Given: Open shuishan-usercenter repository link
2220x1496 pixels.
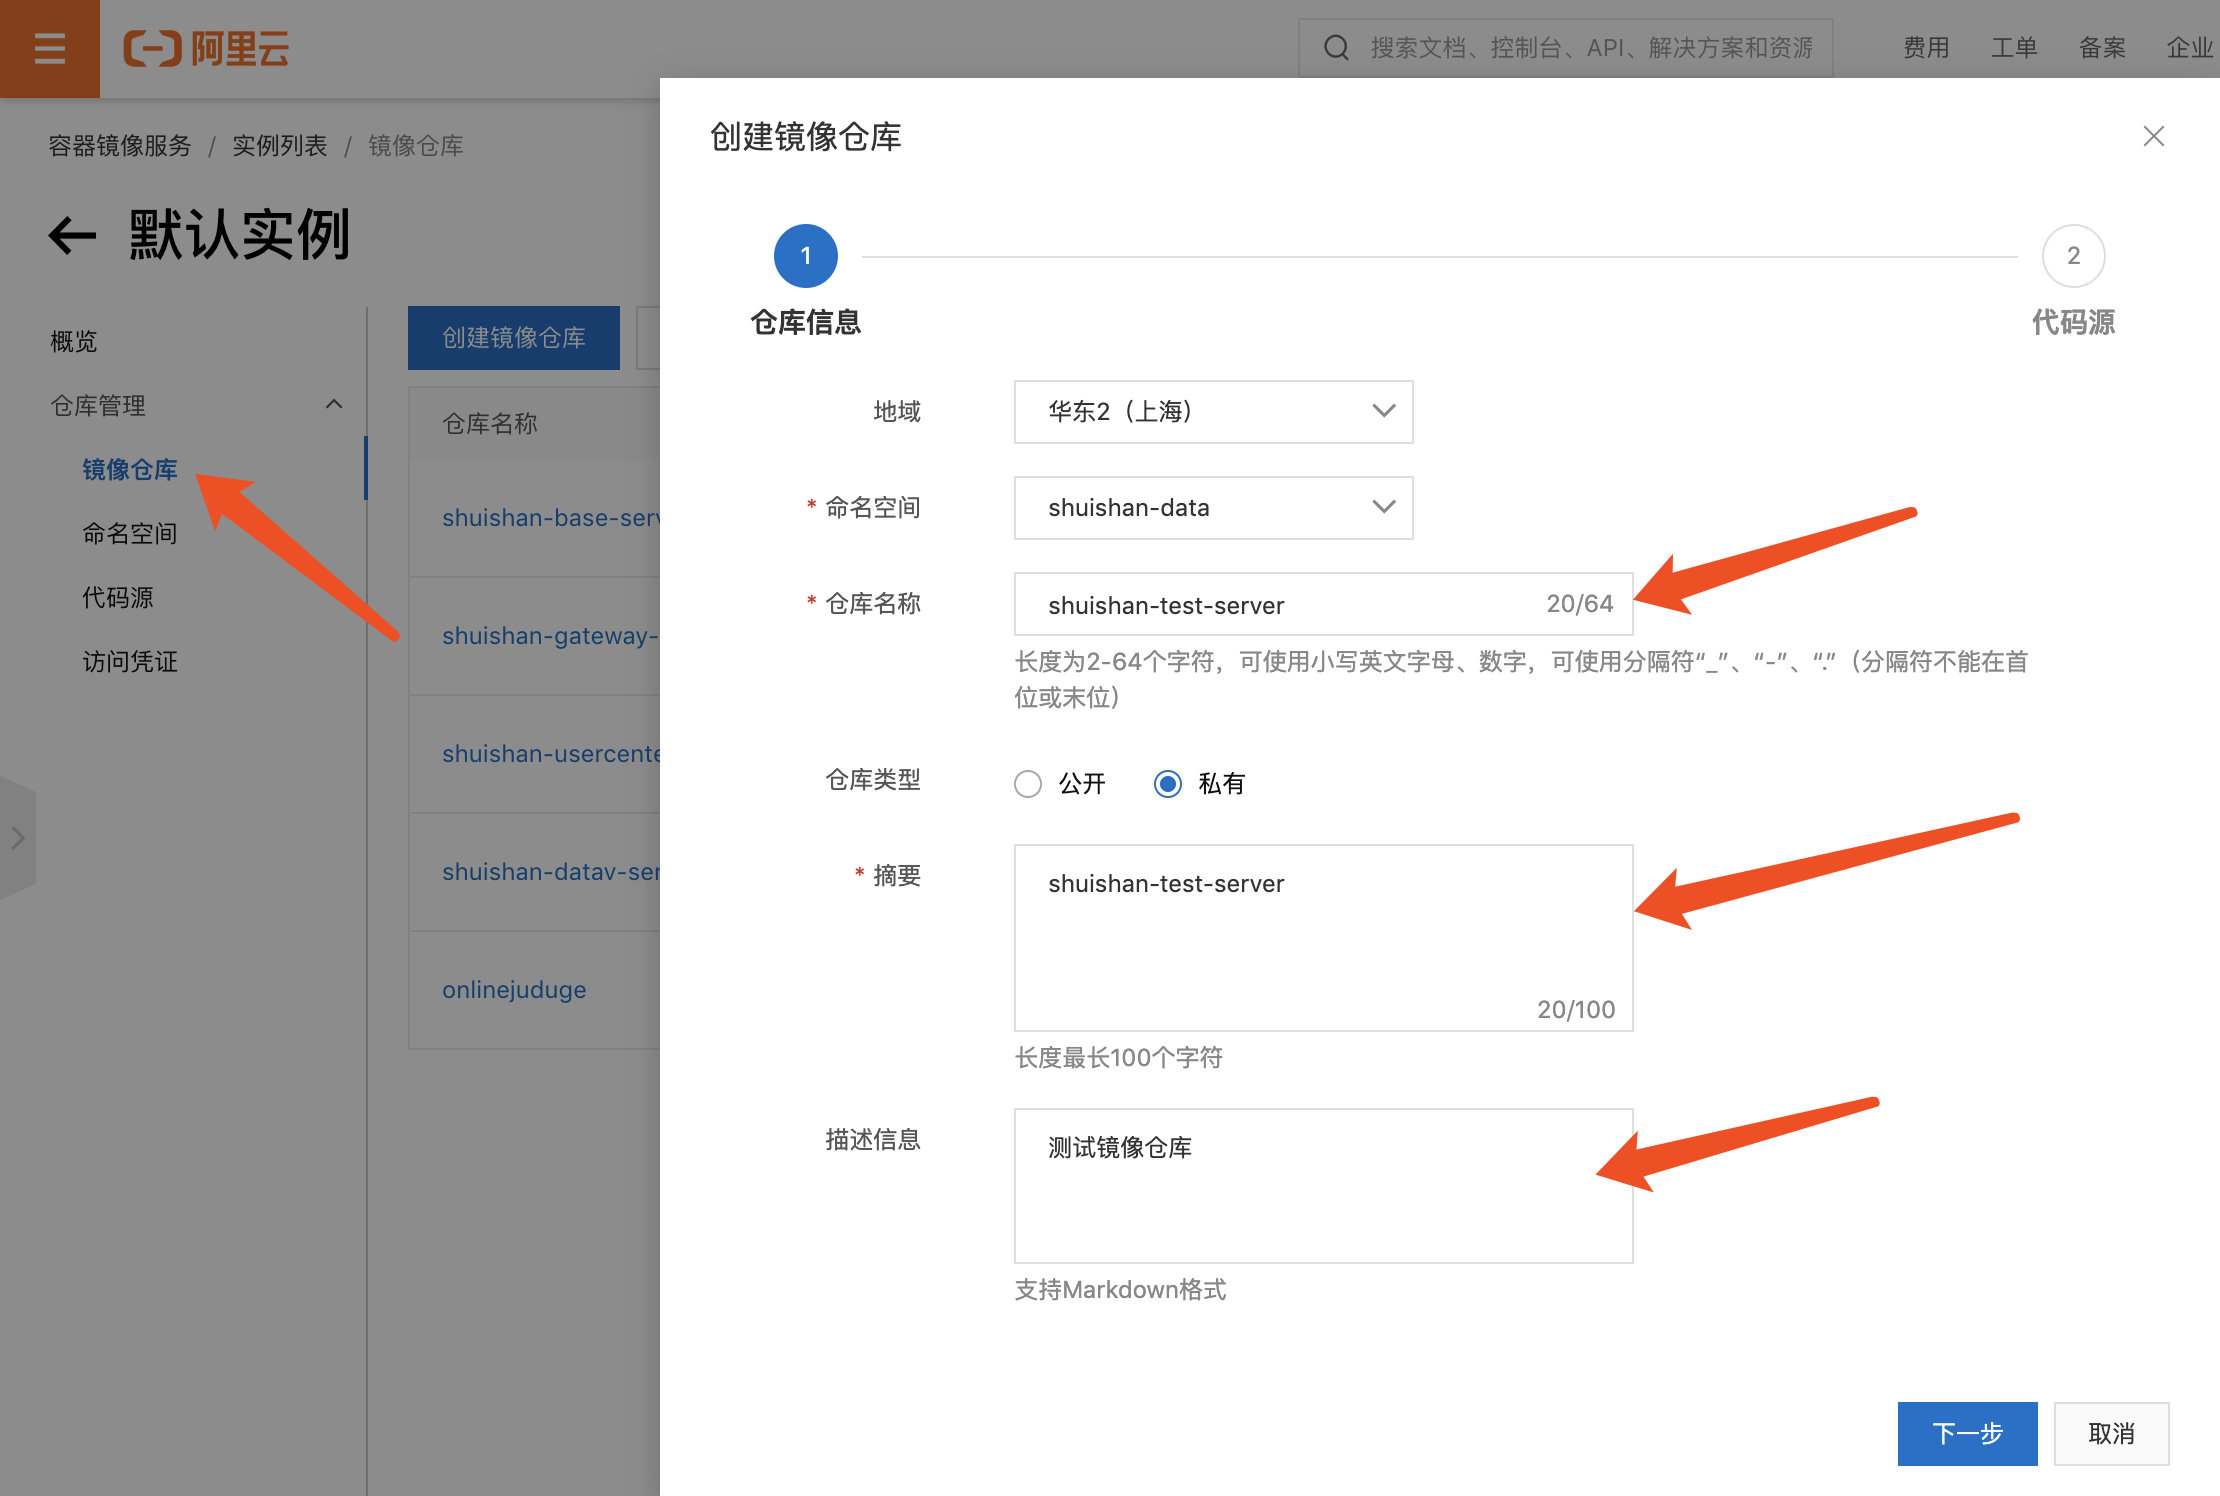Looking at the screenshot, I should pyautogui.click(x=551, y=754).
